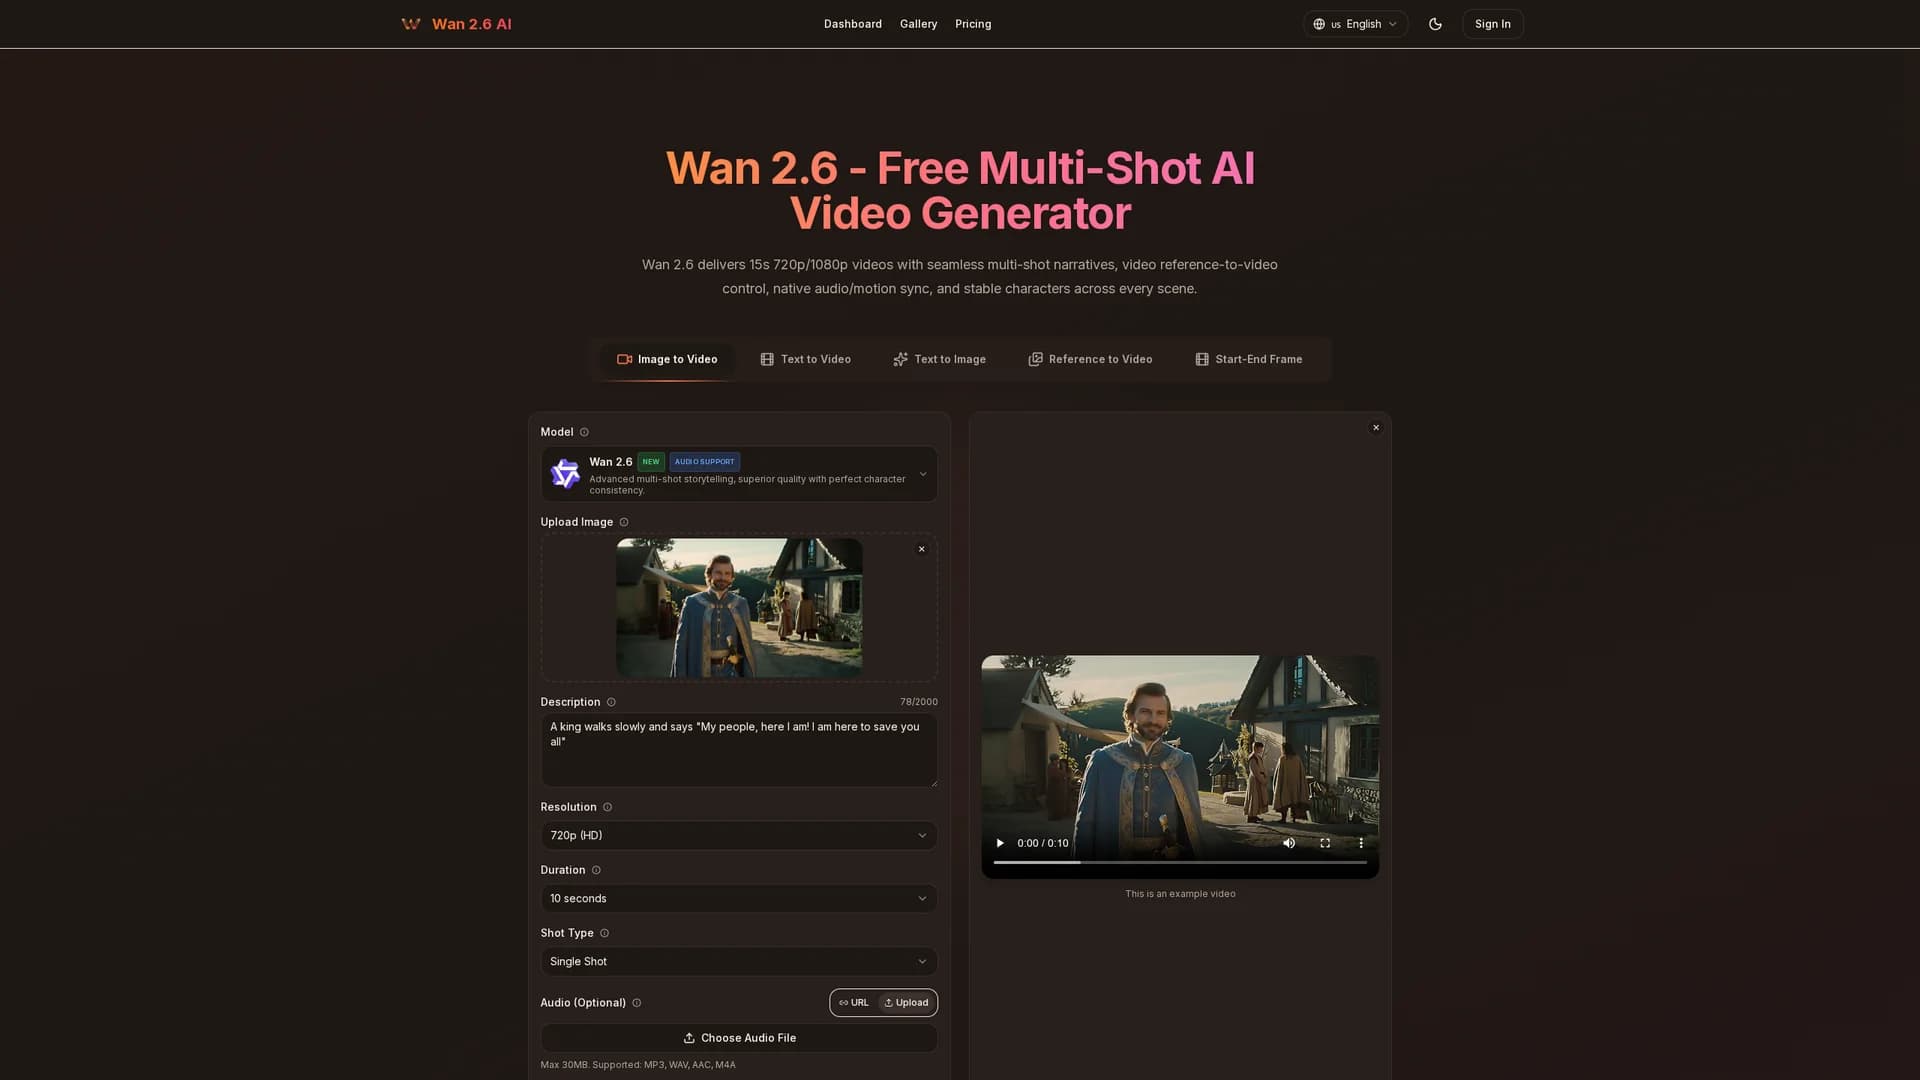Click info icon beside Shot Type
This screenshot has height=1080, width=1920.
click(604, 933)
